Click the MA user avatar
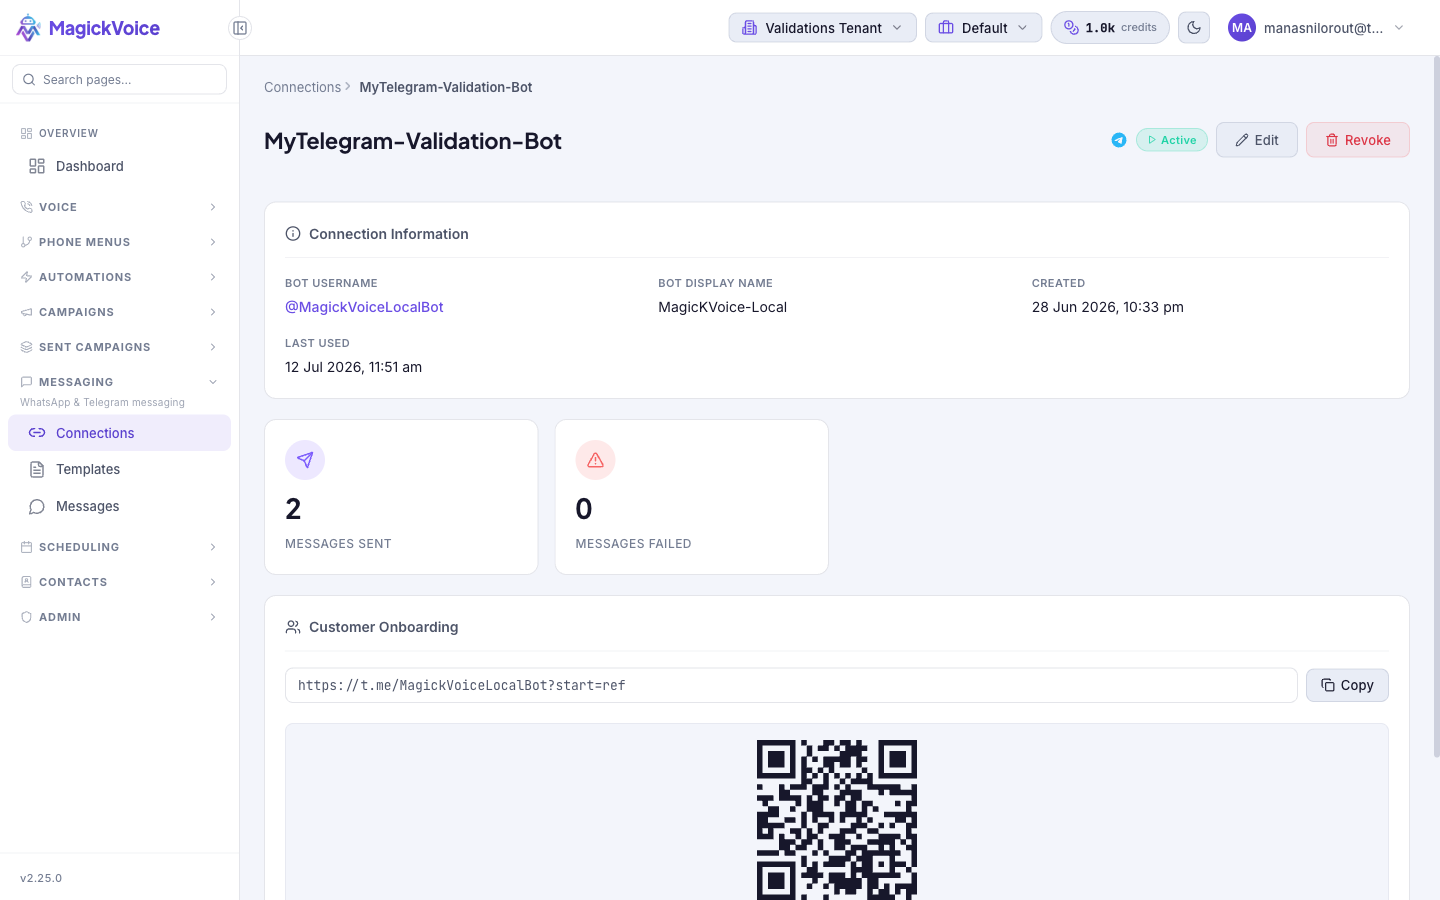This screenshot has width=1440, height=900. 1242,28
